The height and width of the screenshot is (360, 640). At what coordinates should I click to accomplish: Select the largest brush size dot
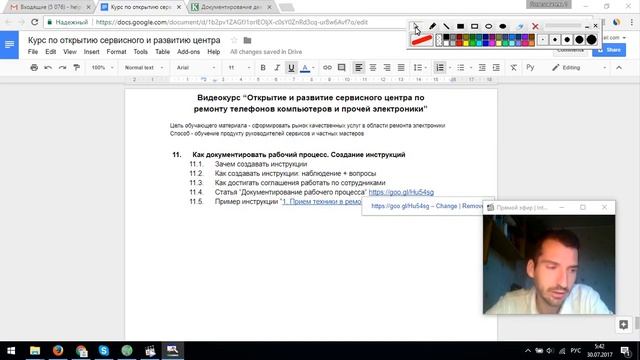click(x=591, y=40)
